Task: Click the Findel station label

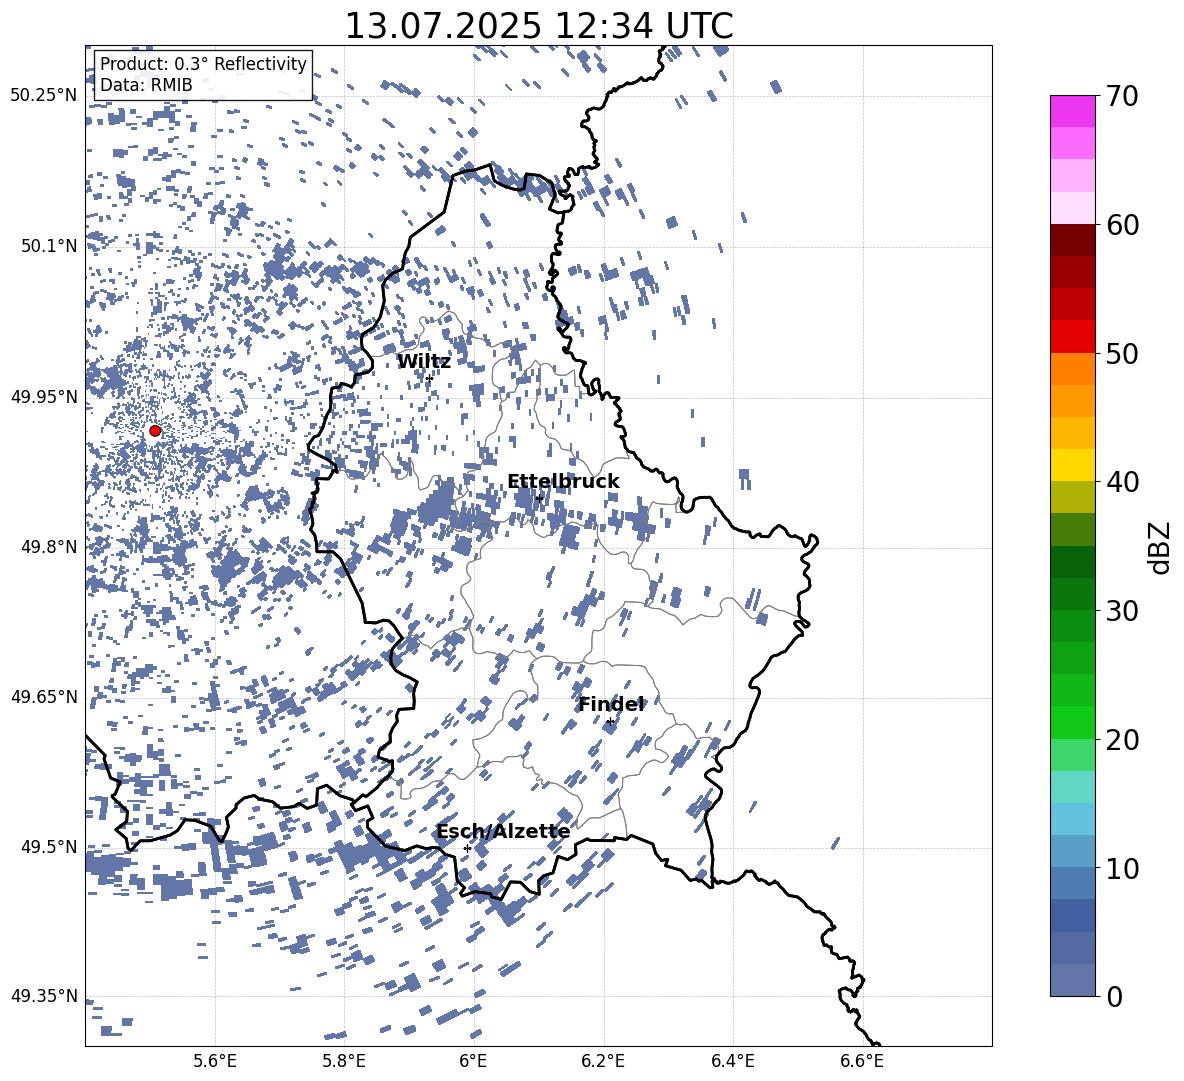Action: (x=611, y=704)
